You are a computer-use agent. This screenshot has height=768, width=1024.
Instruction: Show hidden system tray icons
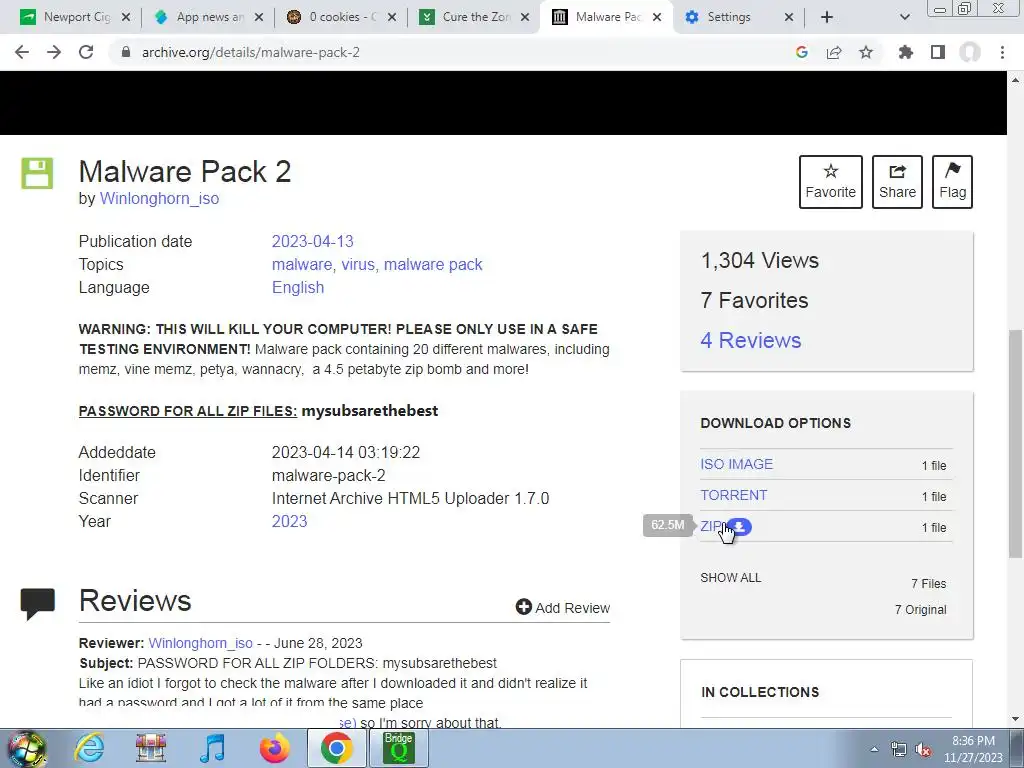(874, 749)
